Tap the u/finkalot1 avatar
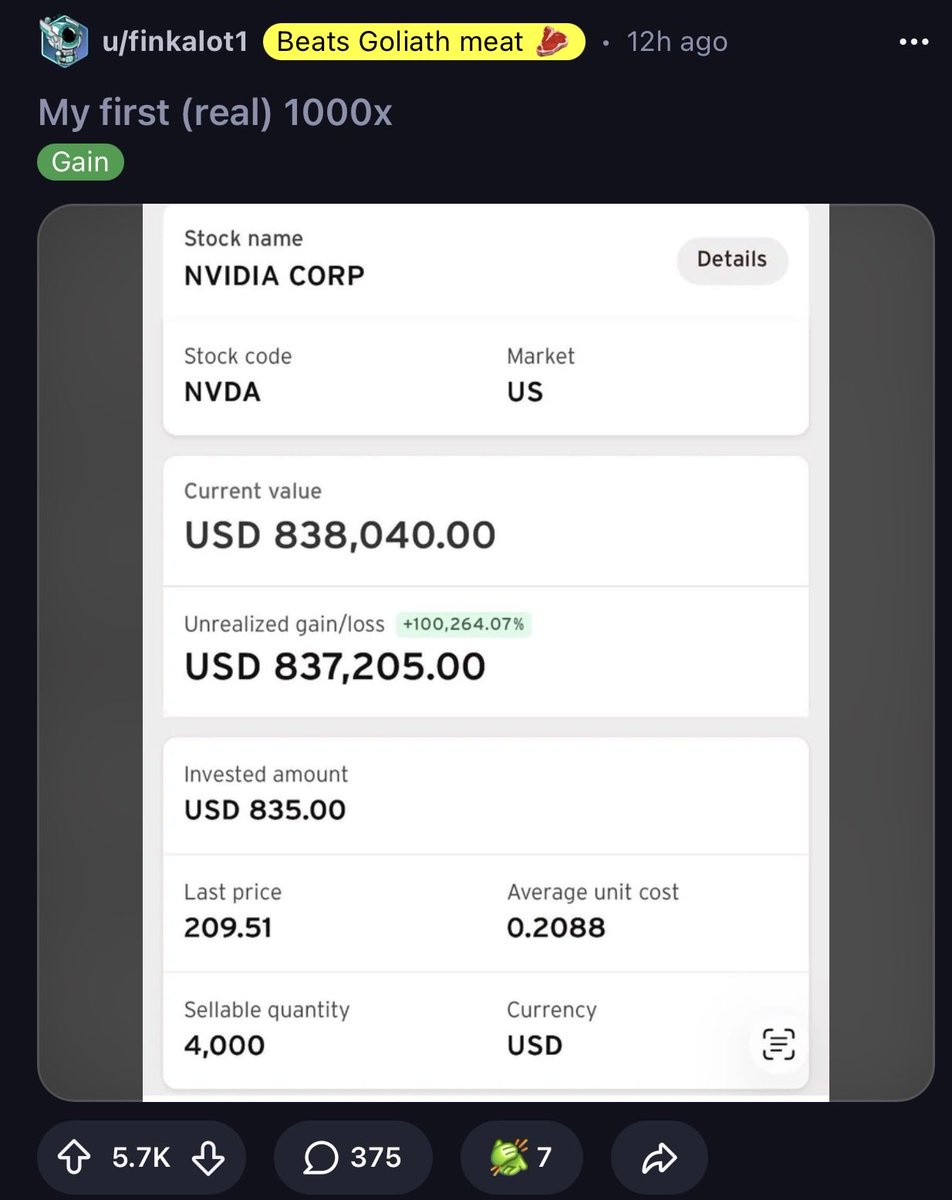952x1200 pixels. (64, 42)
